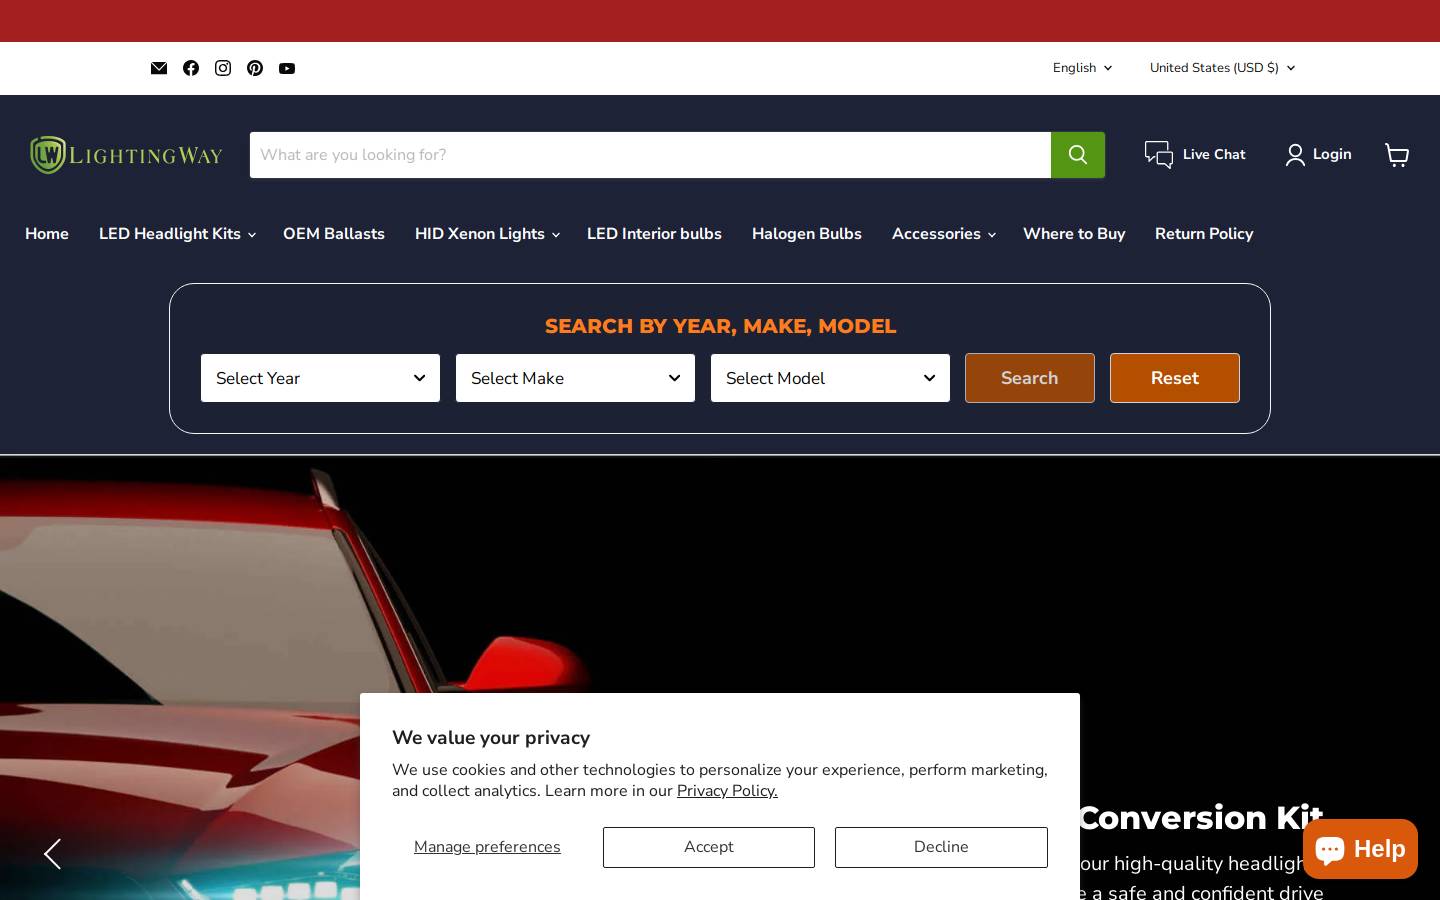This screenshot has width=1440, height=900.
Task: Focus the 'What are you looking for?' search field
Action: coord(650,155)
